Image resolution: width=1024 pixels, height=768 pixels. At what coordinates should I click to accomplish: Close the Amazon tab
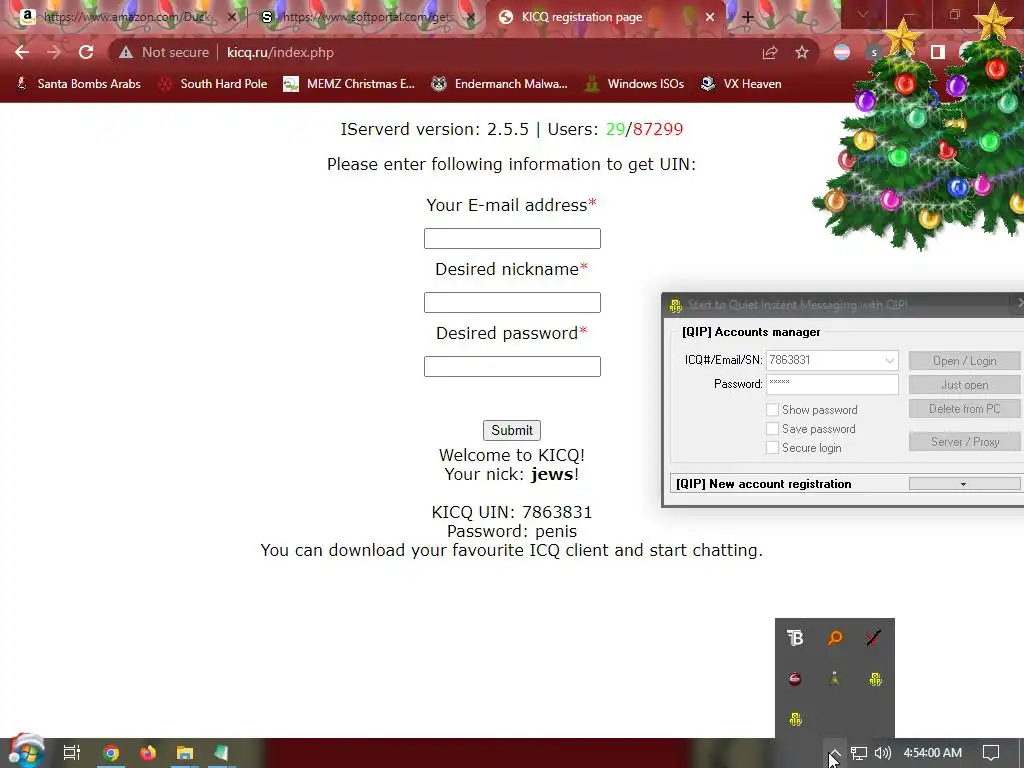point(232,18)
